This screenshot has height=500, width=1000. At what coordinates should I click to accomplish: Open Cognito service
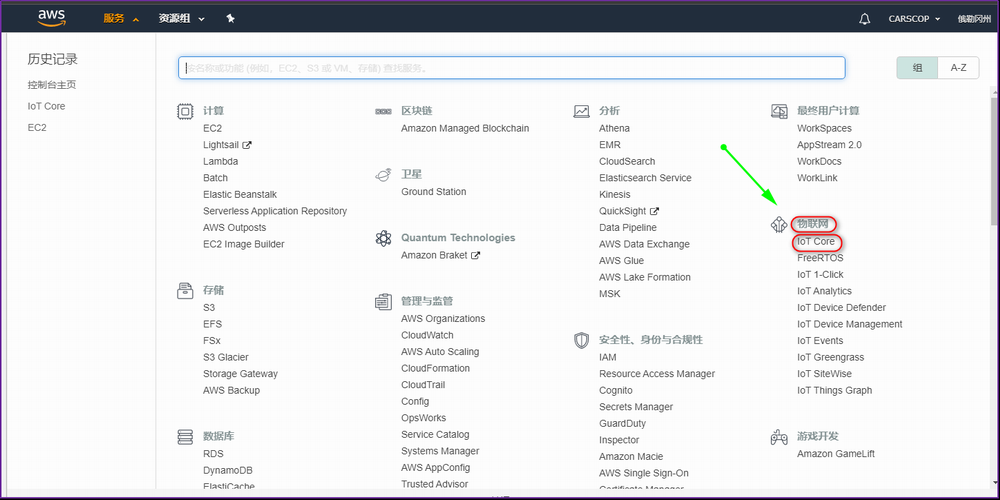tap(616, 390)
